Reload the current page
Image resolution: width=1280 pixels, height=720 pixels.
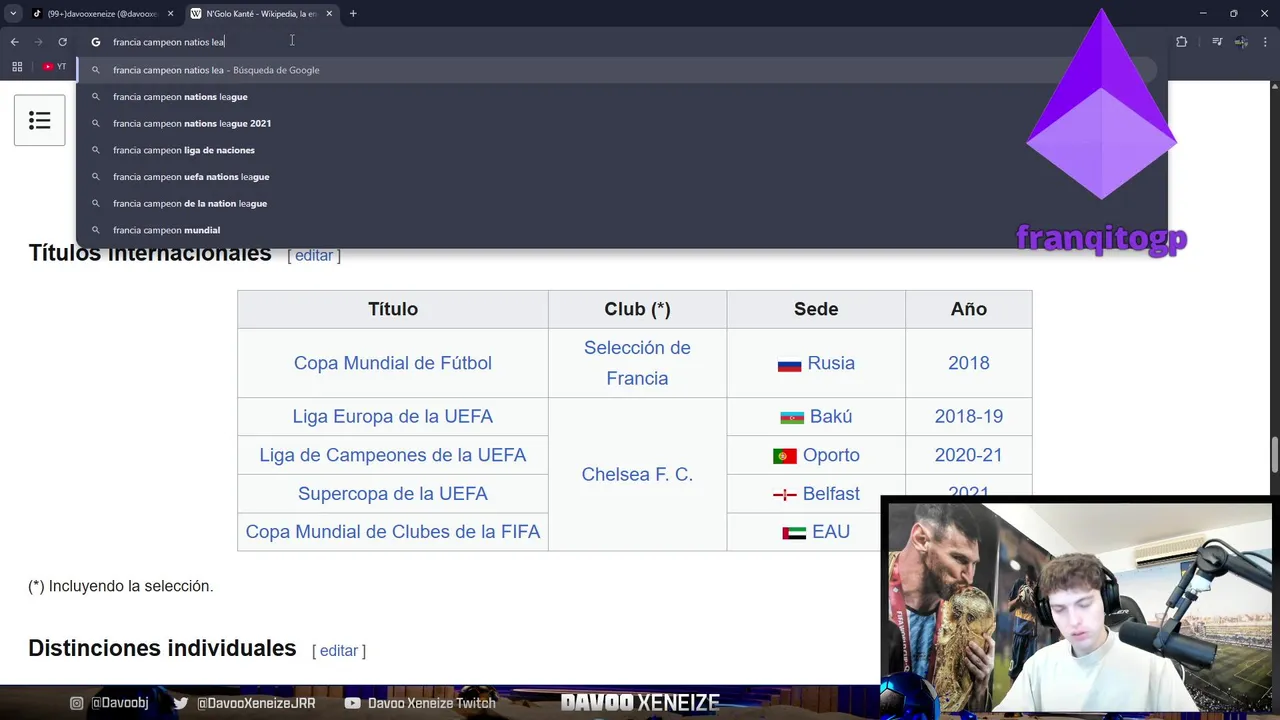[x=62, y=42]
